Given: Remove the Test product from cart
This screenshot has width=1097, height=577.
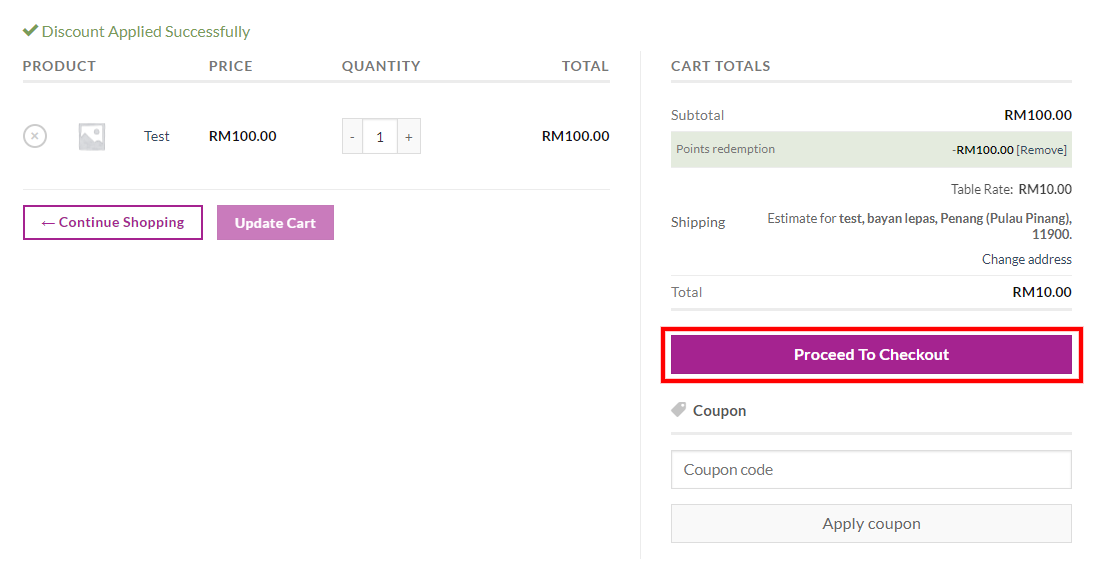Looking at the screenshot, I should coord(35,136).
